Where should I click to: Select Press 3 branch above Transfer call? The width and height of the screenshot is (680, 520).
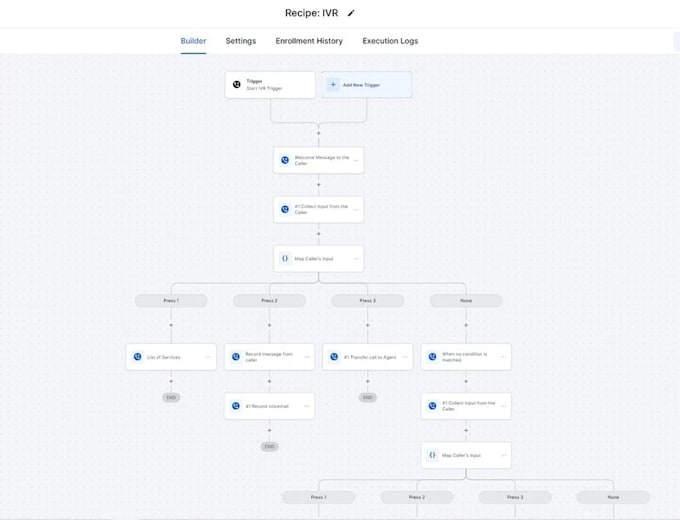(368, 301)
